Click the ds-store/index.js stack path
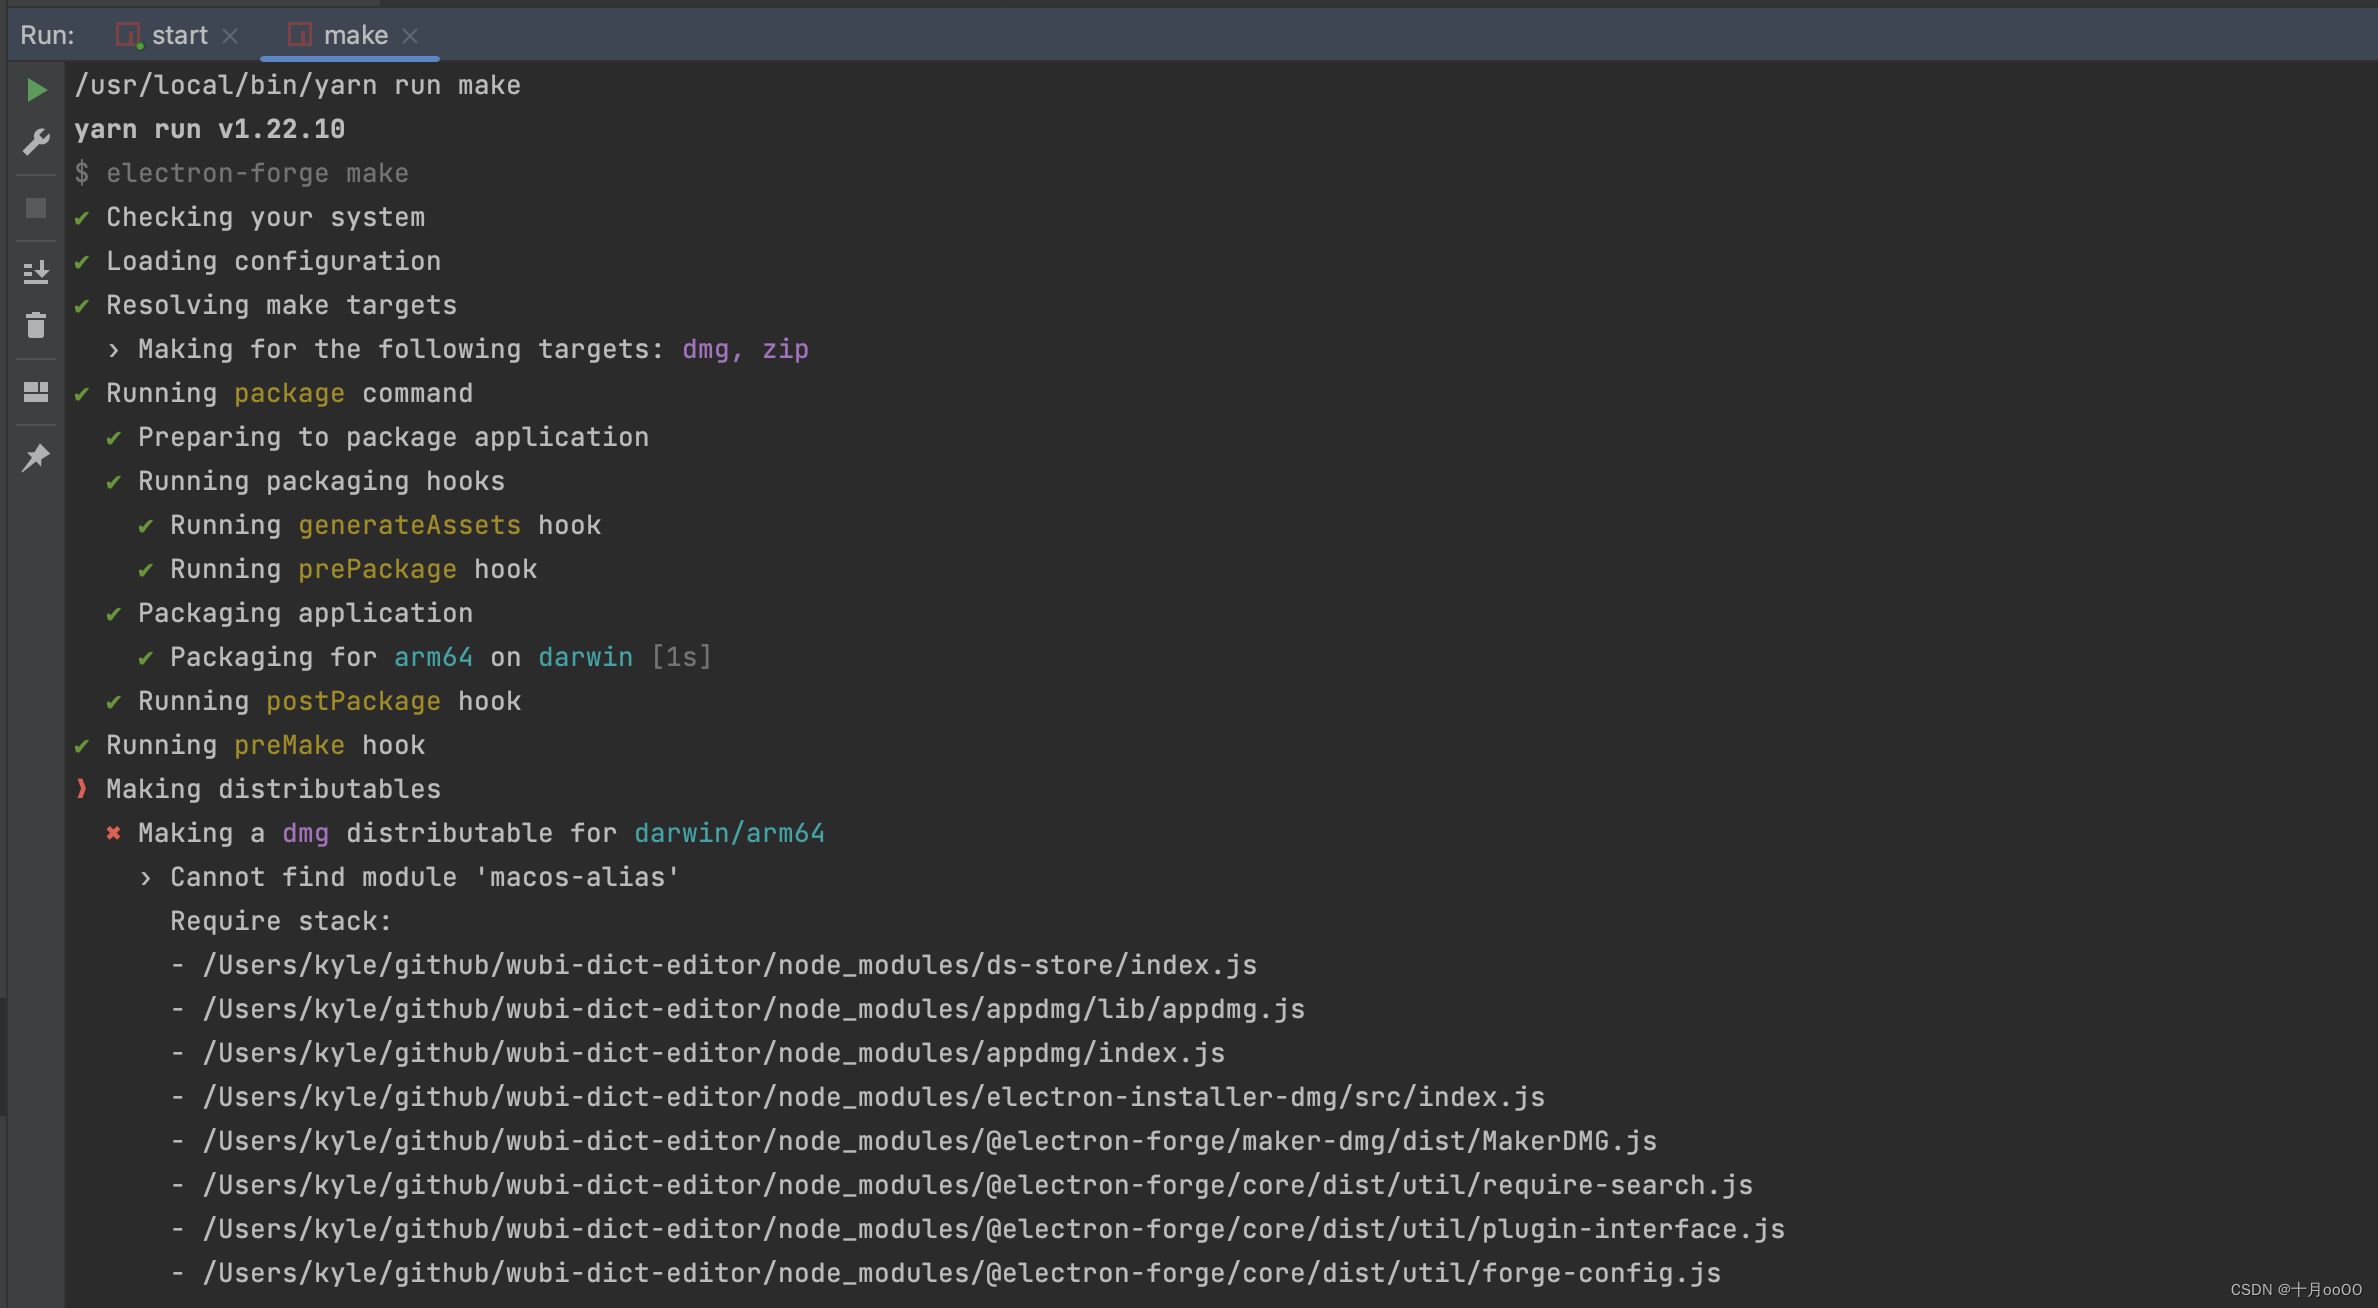Image resolution: width=2378 pixels, height=1308 pixels. point(730,965)
